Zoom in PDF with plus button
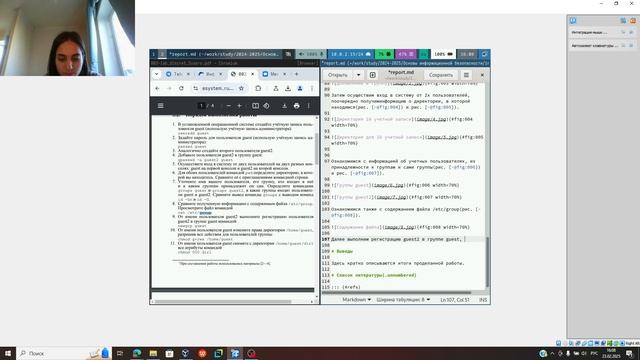Viewport: 640px width, 360px height. point(240,106)
